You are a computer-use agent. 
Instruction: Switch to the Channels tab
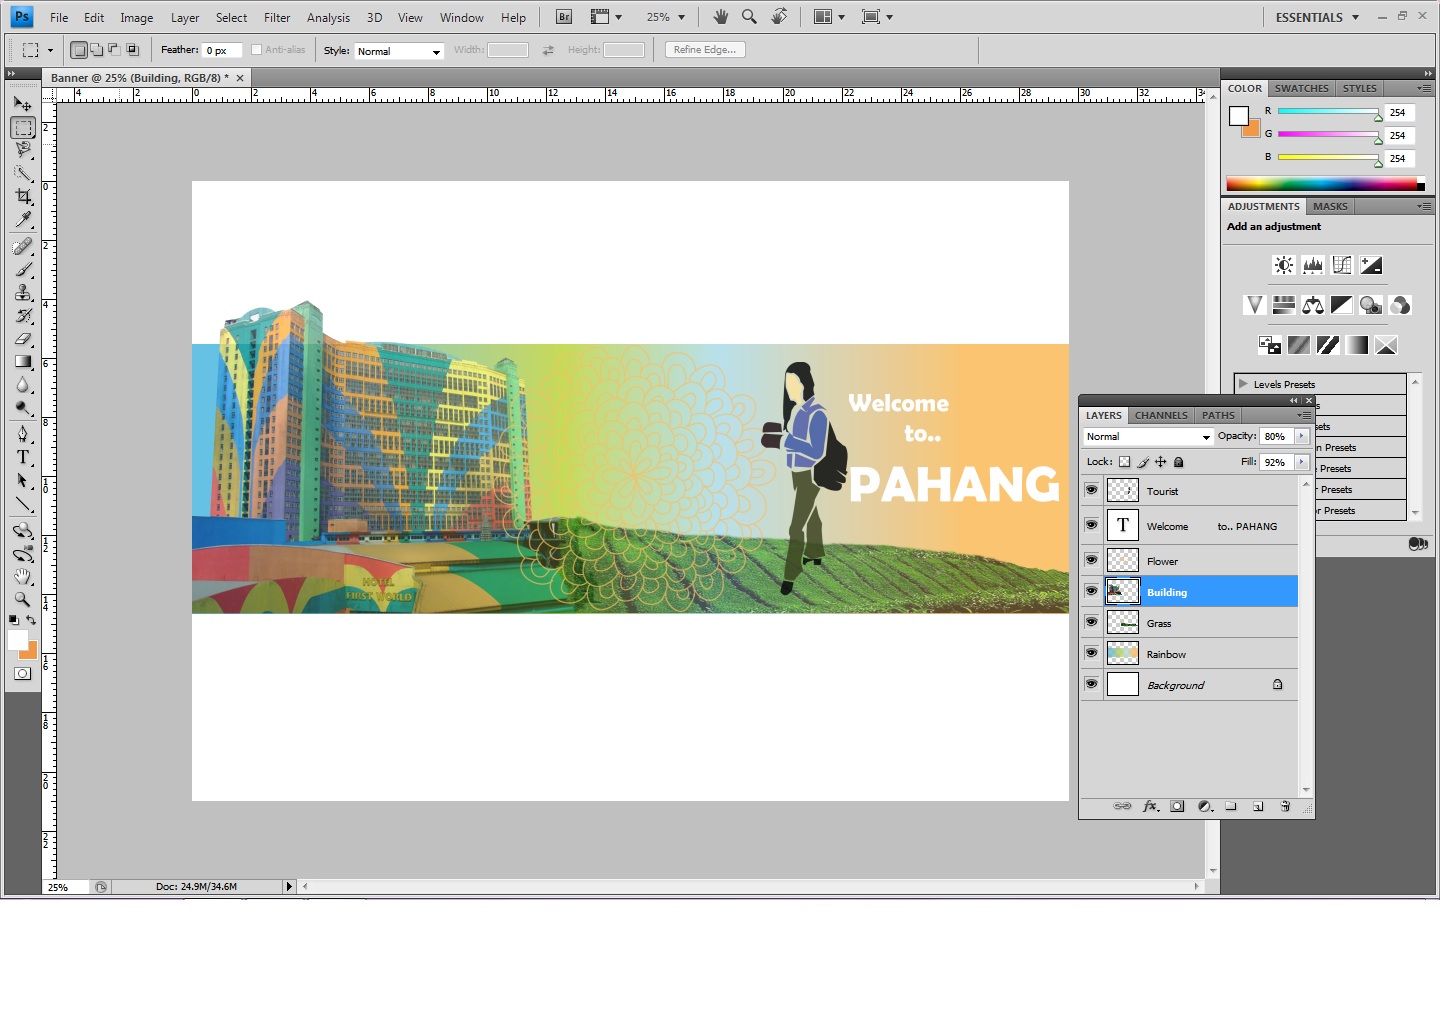pos(1161,415)
